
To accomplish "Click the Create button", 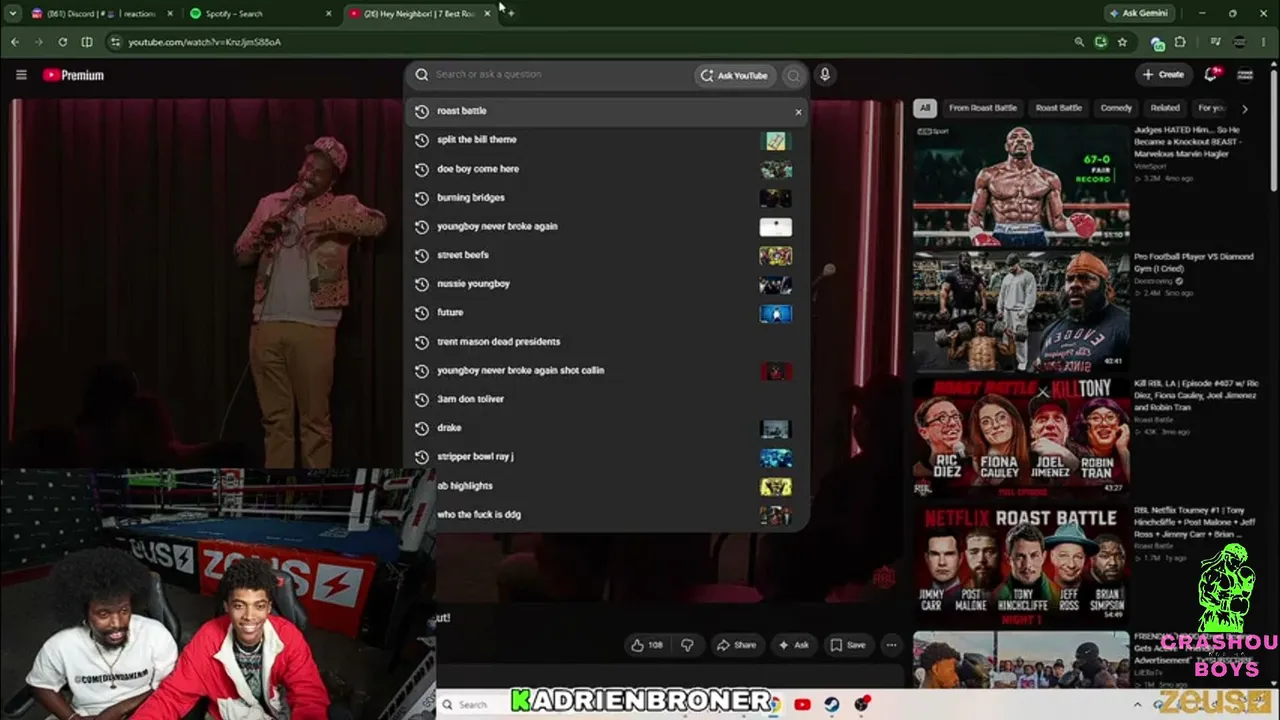I will [x=1164, y=75].
